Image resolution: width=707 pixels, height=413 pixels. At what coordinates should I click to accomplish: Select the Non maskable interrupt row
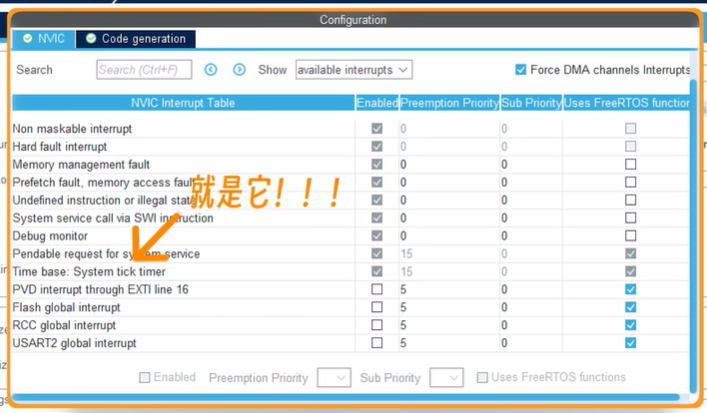pos(351,128)
